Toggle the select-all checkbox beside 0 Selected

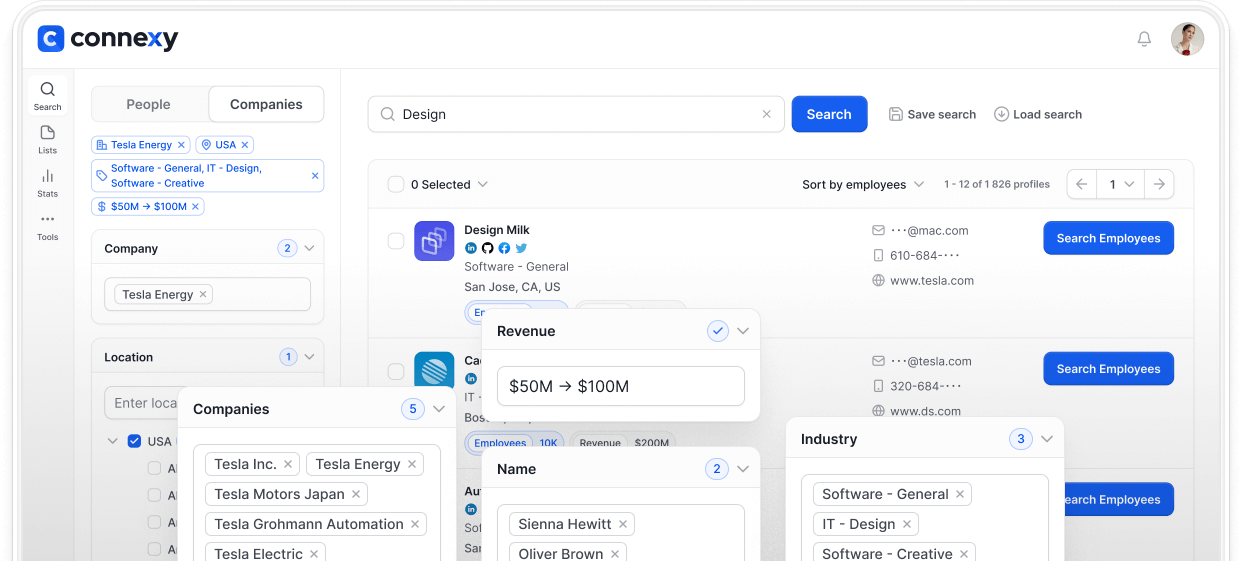pyautogui.click(x=396, y=184)
